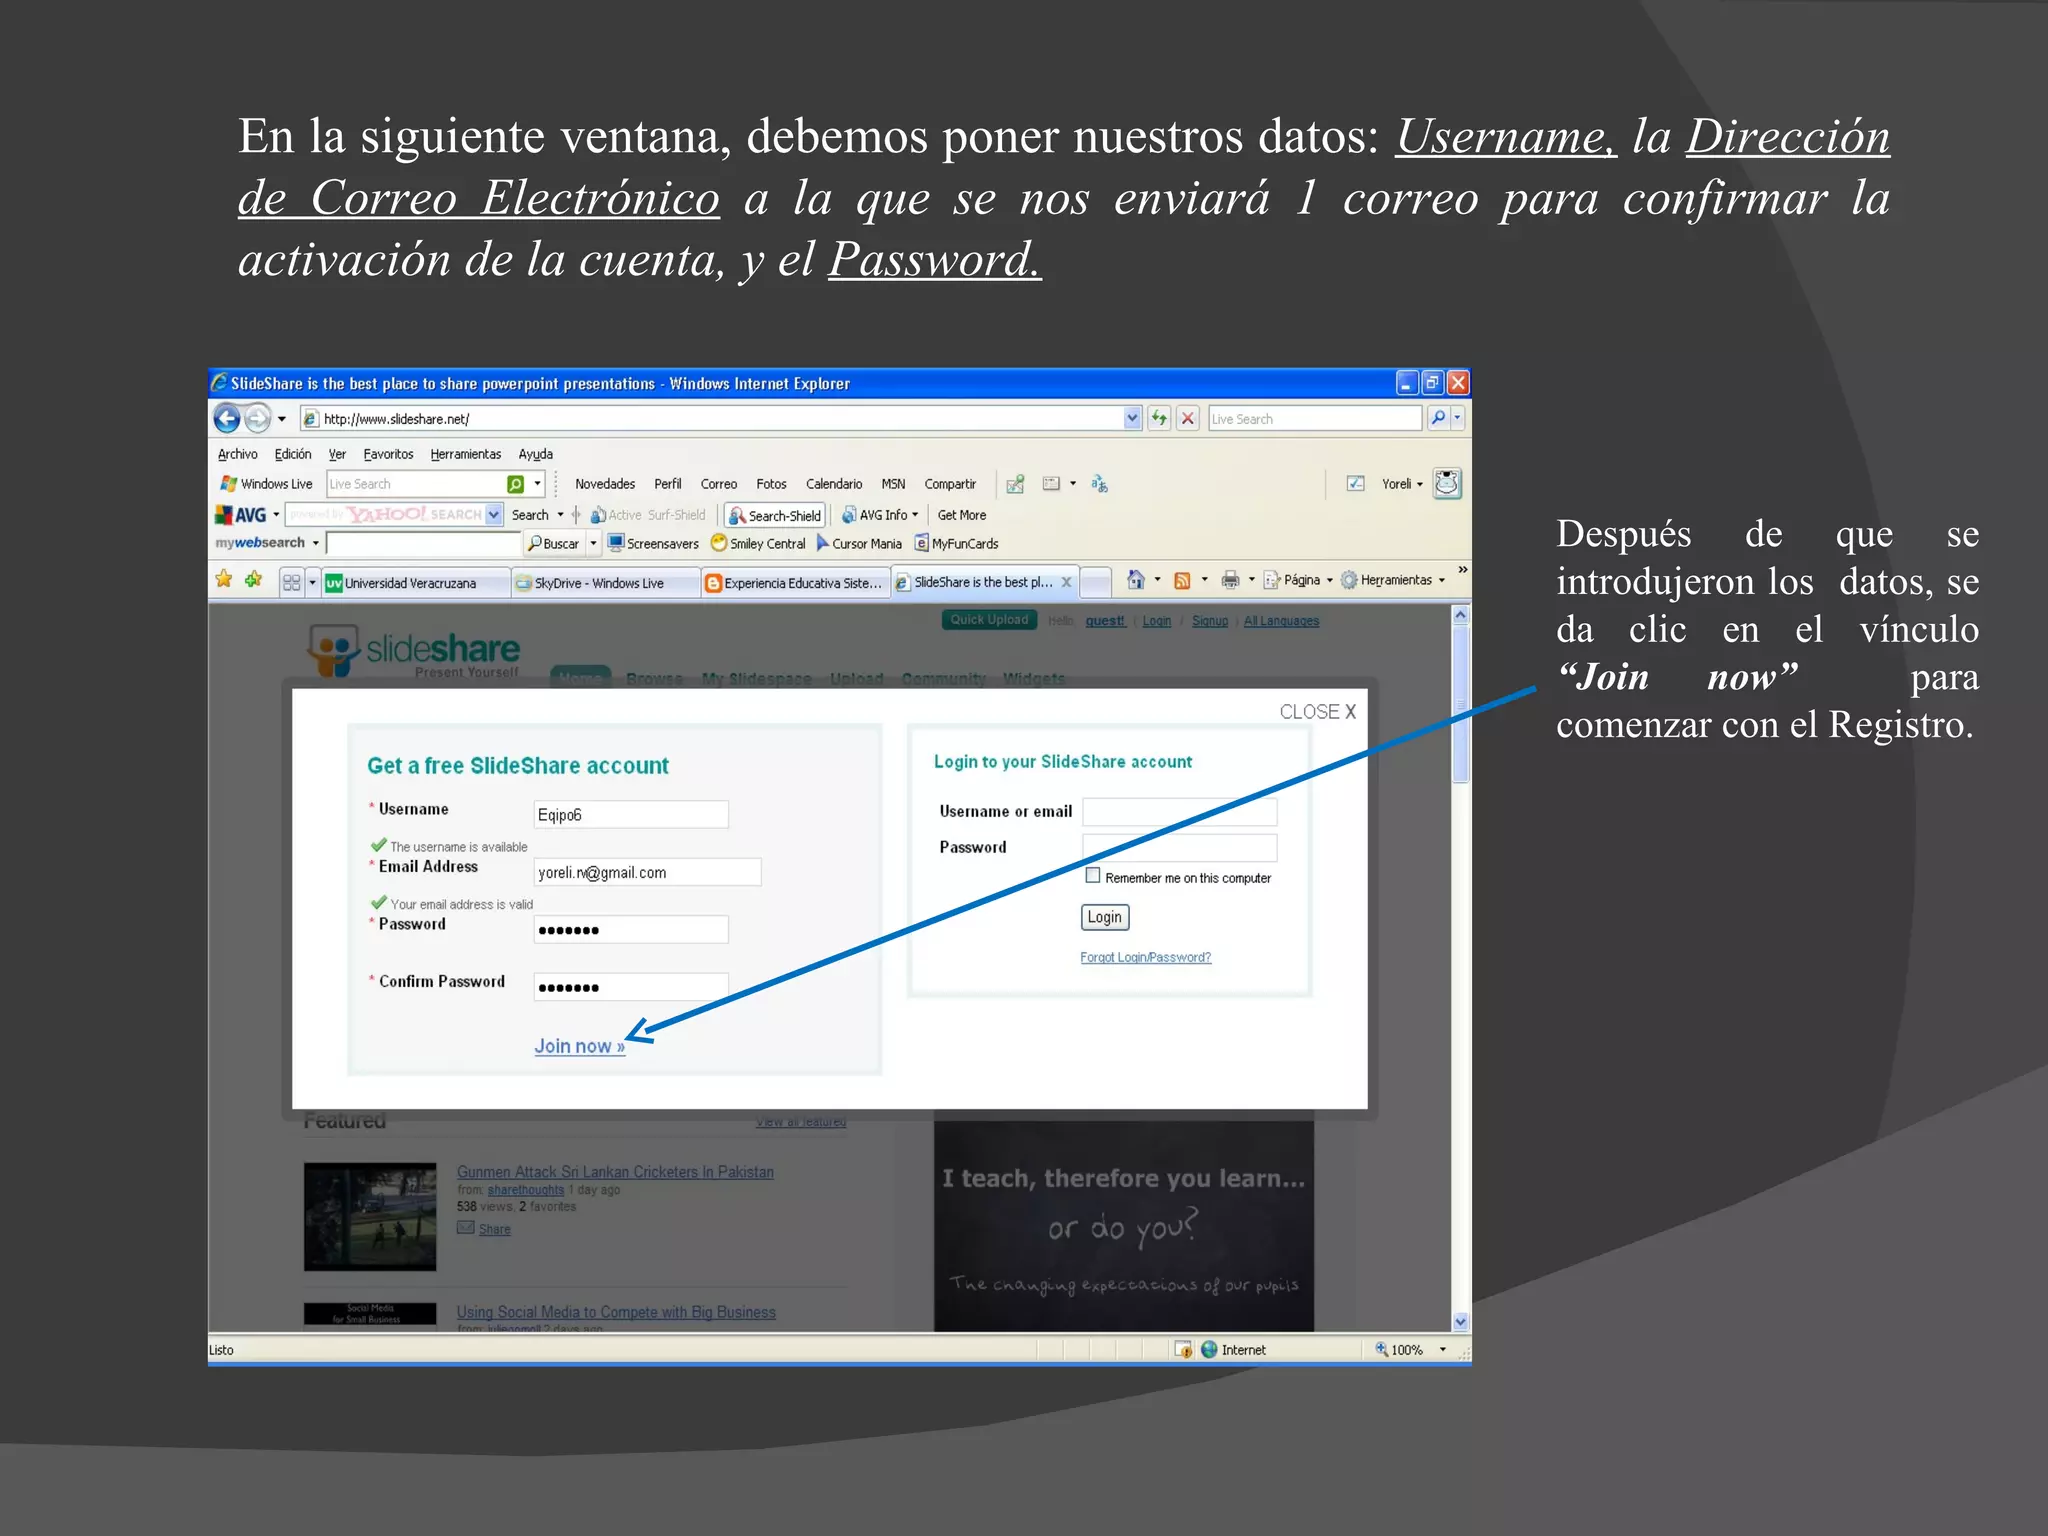The width and height of the screenshot is (2048, 1536).
Task: Click the Confirm Password field
Action: (x=631, y=987)
